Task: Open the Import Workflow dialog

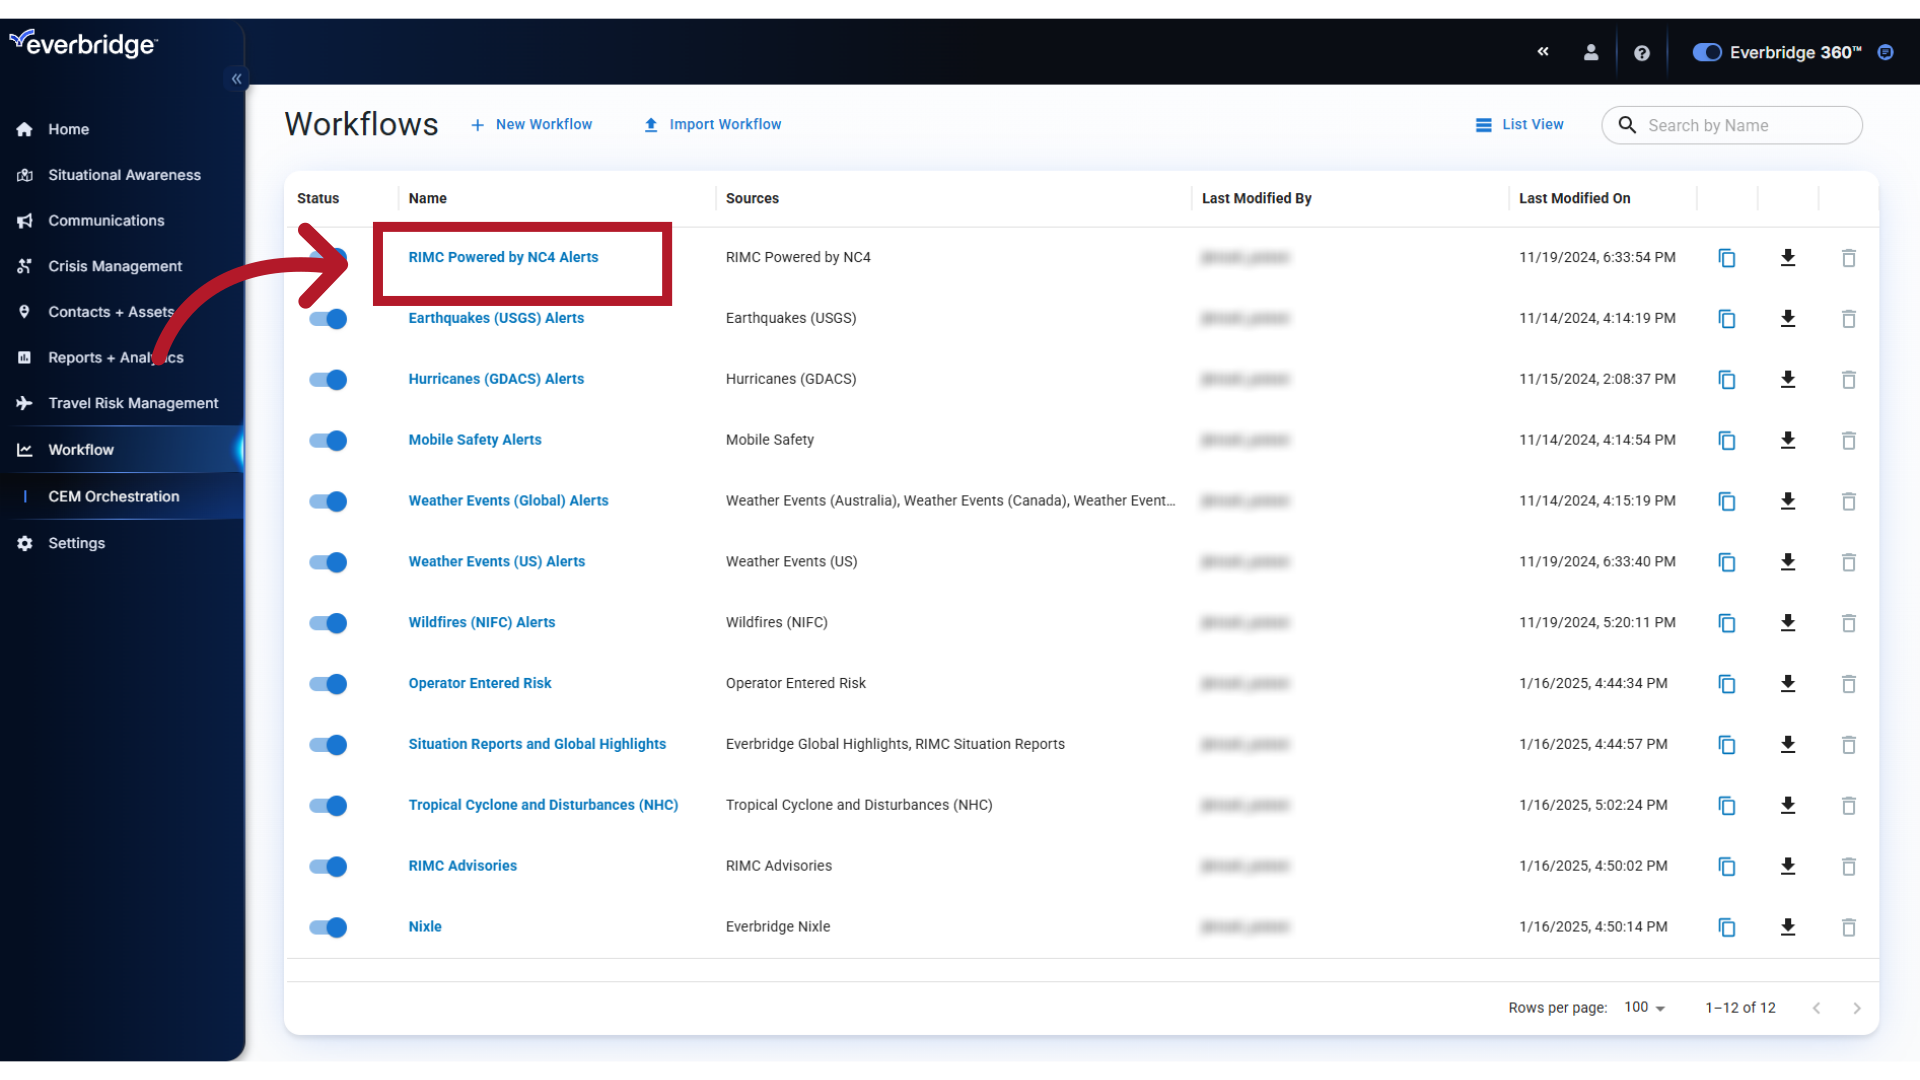Action: point(712,124)
